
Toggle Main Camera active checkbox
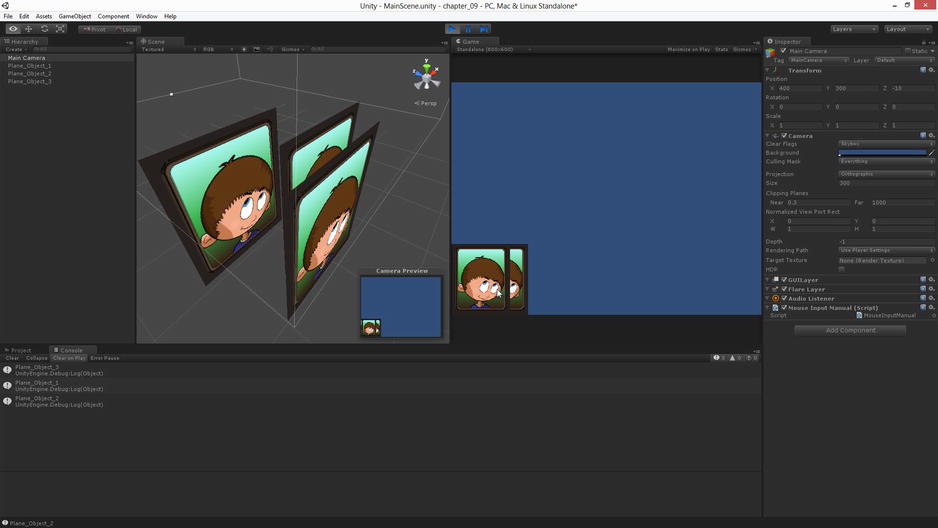pos(784,51)
